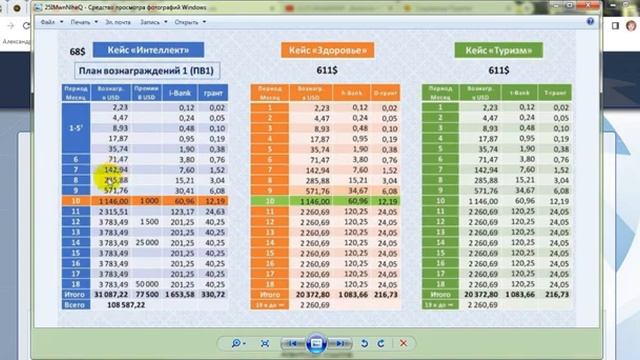Click the 68$ price text
This screenshot has height=360, width=640.
point(78,51)
